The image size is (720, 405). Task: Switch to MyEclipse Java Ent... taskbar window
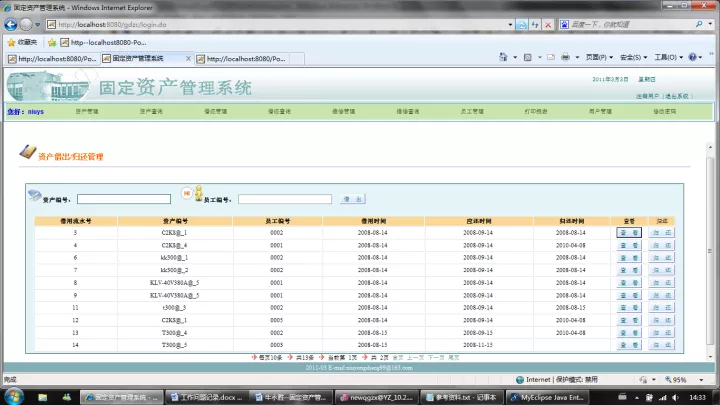coord(547,397)
